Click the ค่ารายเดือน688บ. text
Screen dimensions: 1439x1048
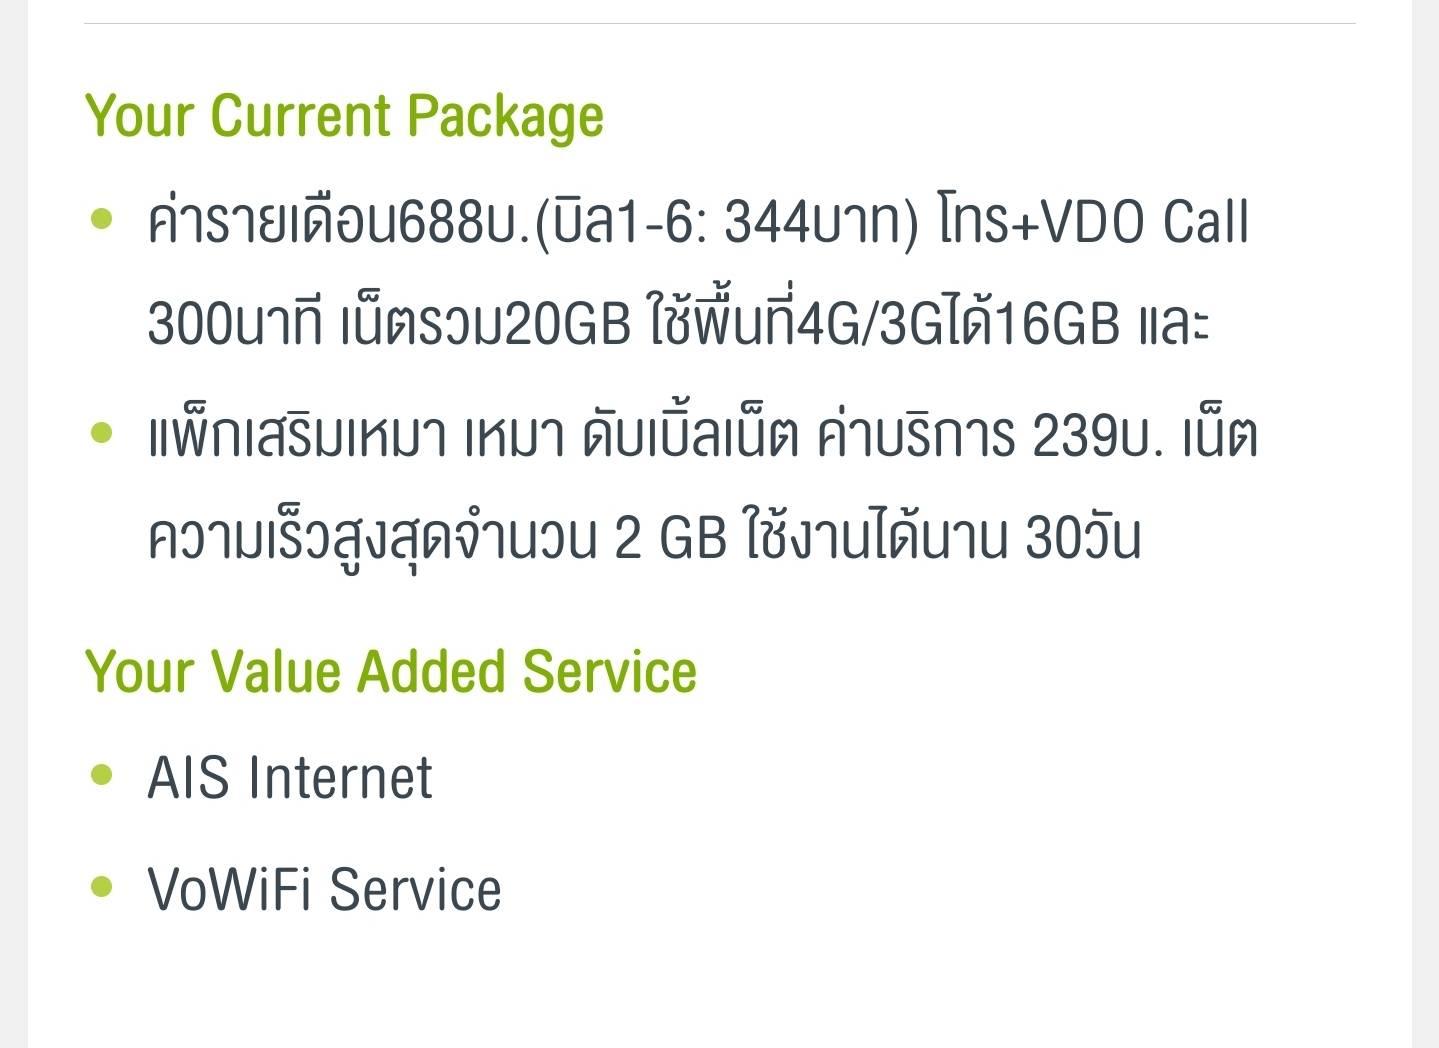click(338, 222)
